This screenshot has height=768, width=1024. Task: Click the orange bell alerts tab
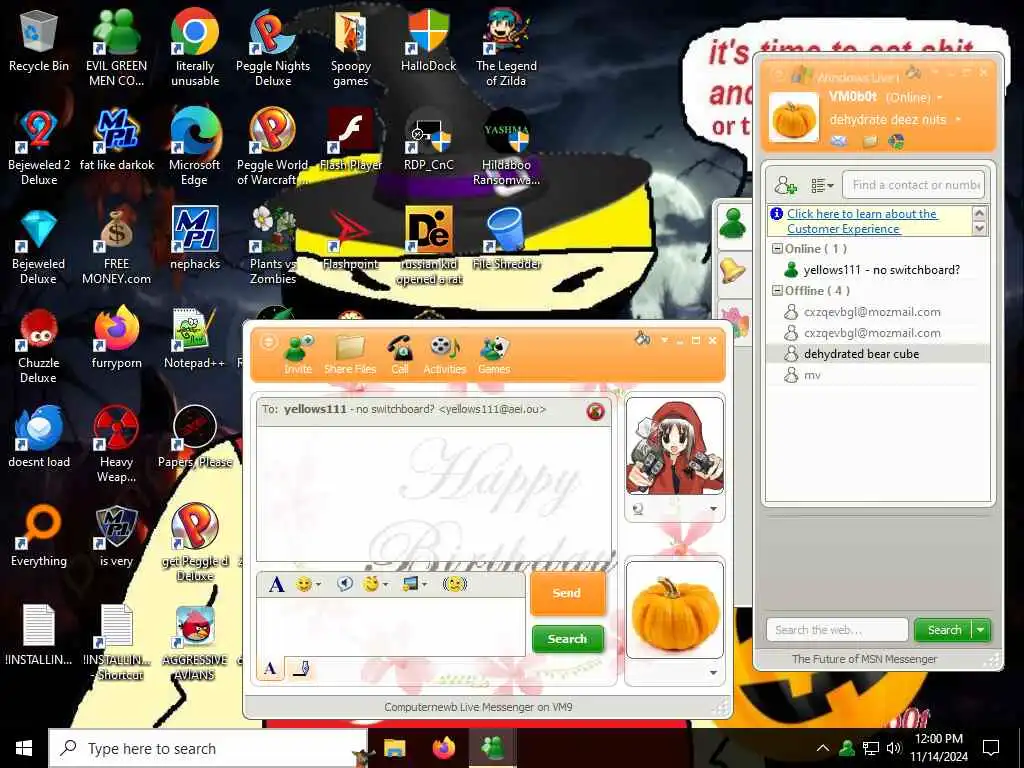(x=733, y=270)
